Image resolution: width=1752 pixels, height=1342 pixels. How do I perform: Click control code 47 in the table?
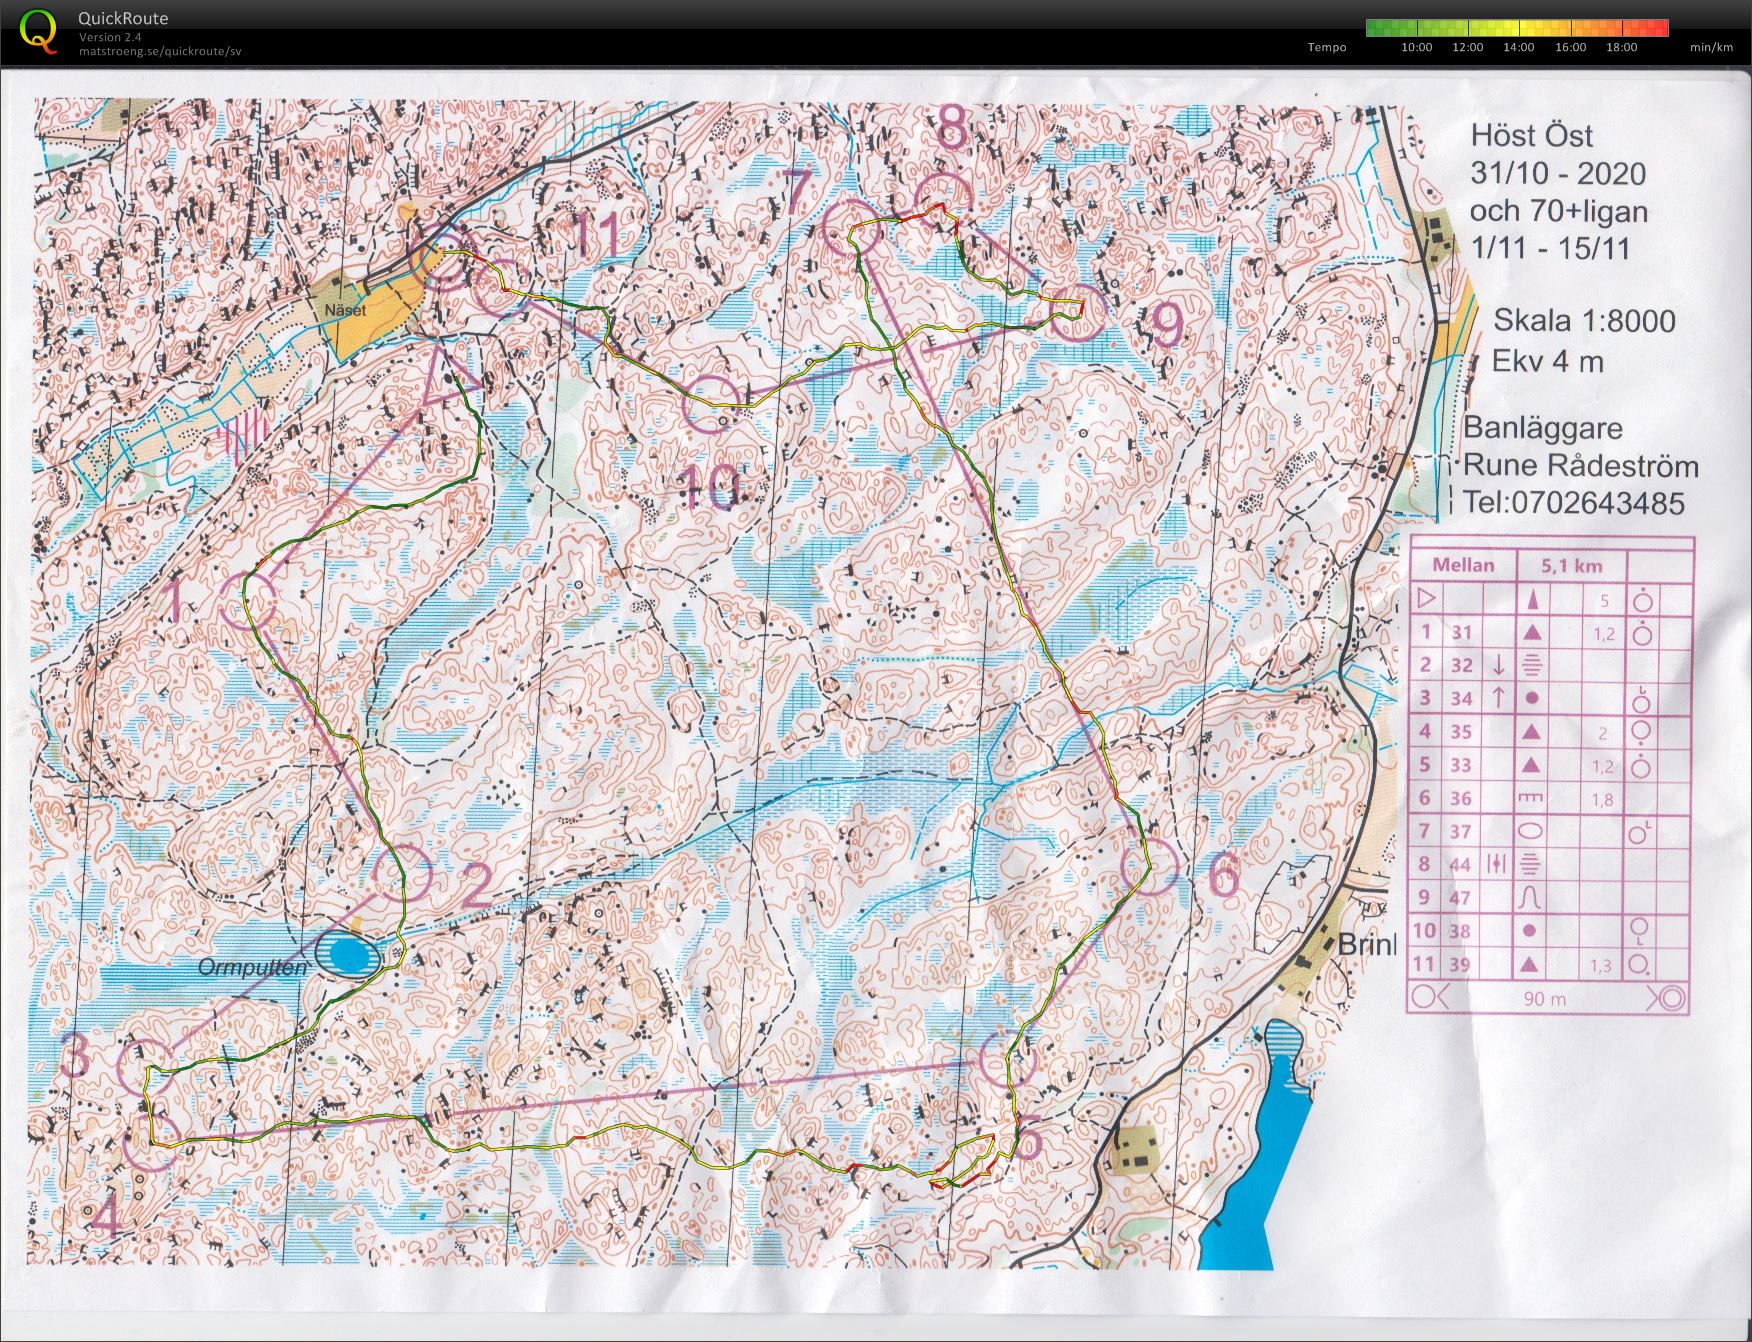[1461, 897]
